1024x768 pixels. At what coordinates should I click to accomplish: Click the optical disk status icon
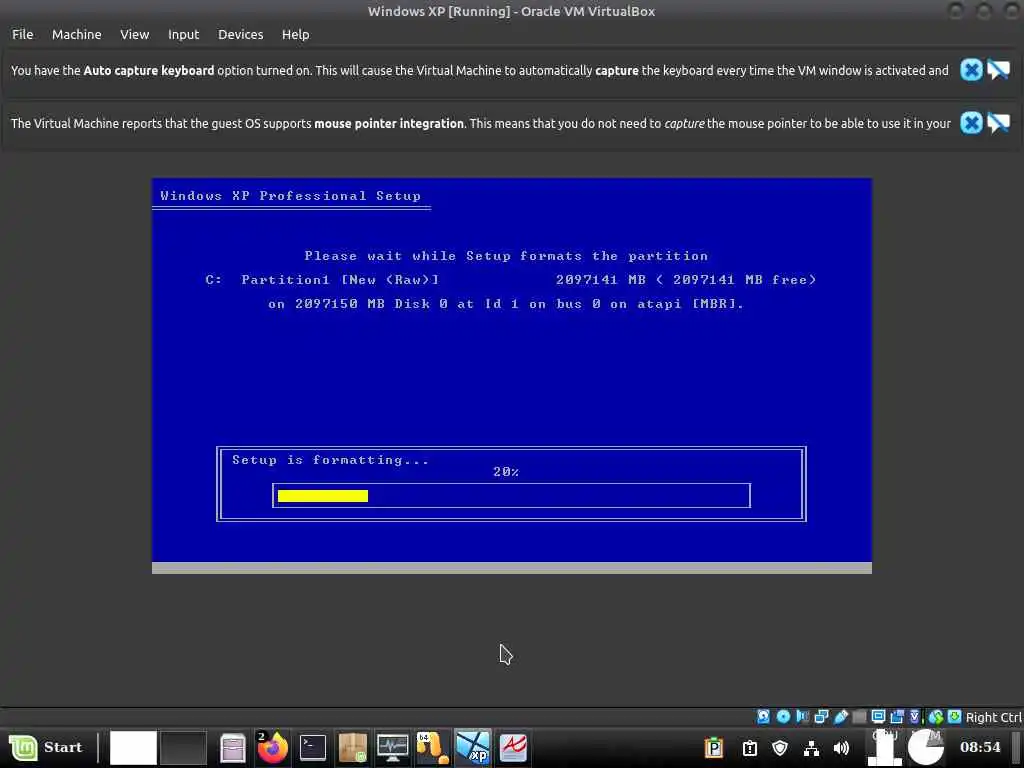[783, 716]
